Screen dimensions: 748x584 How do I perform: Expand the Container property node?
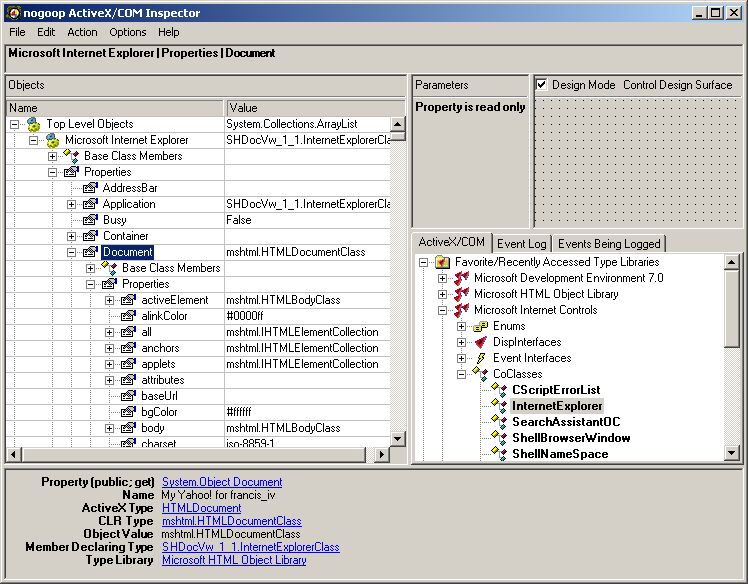(x=72, y=237)
